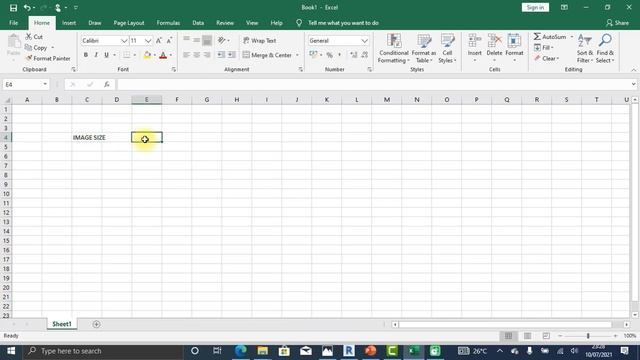Open the Font Color dropdown arrow

pyautogui.click(x=171, y=55)
